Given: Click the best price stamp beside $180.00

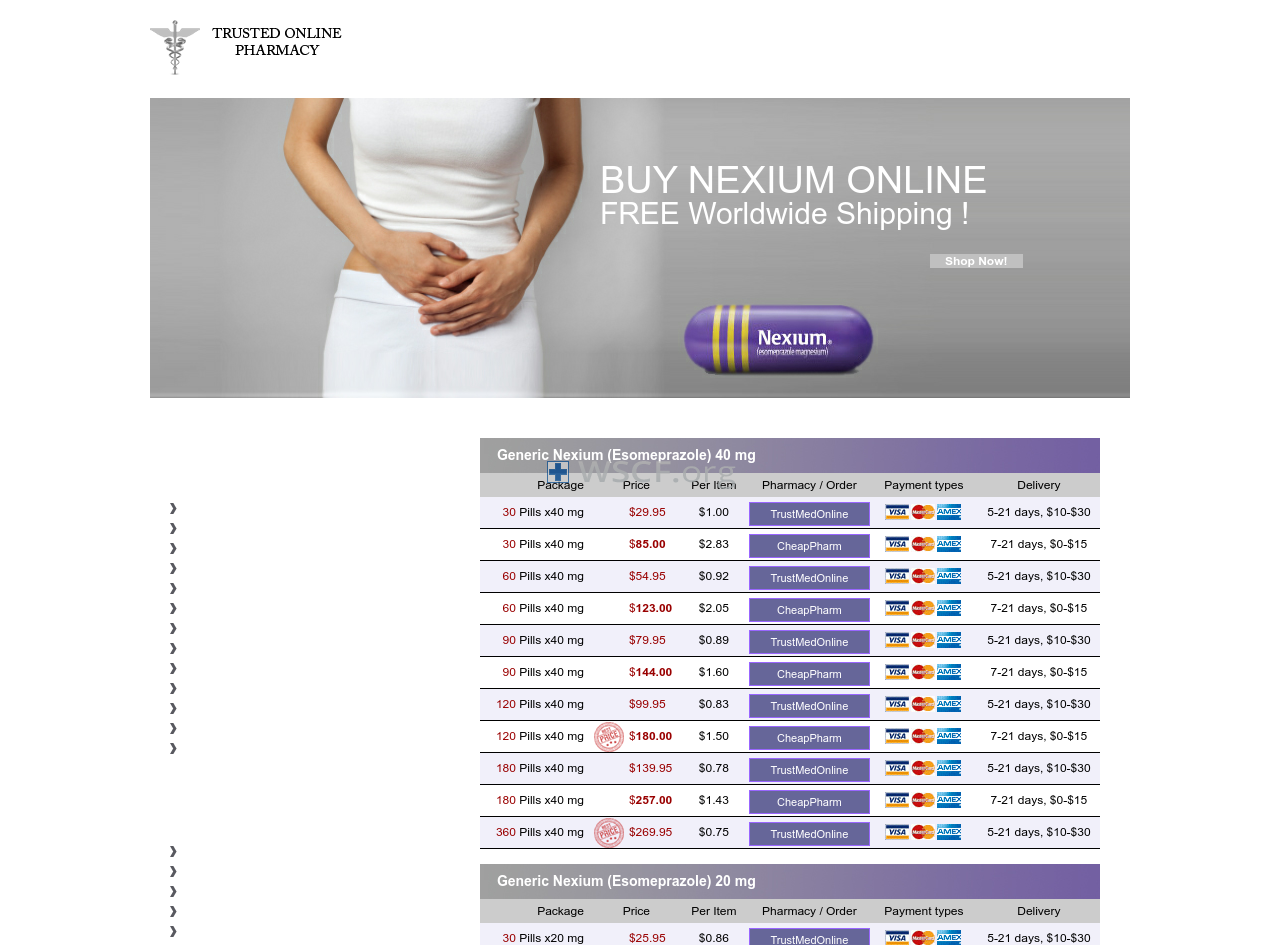Looking at the screenshot, I should (x=609, y=737).
